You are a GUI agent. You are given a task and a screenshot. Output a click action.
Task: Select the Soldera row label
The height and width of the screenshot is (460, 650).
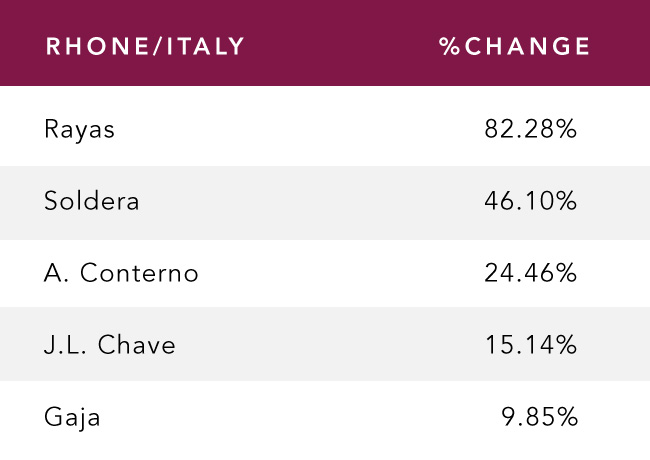91,201
